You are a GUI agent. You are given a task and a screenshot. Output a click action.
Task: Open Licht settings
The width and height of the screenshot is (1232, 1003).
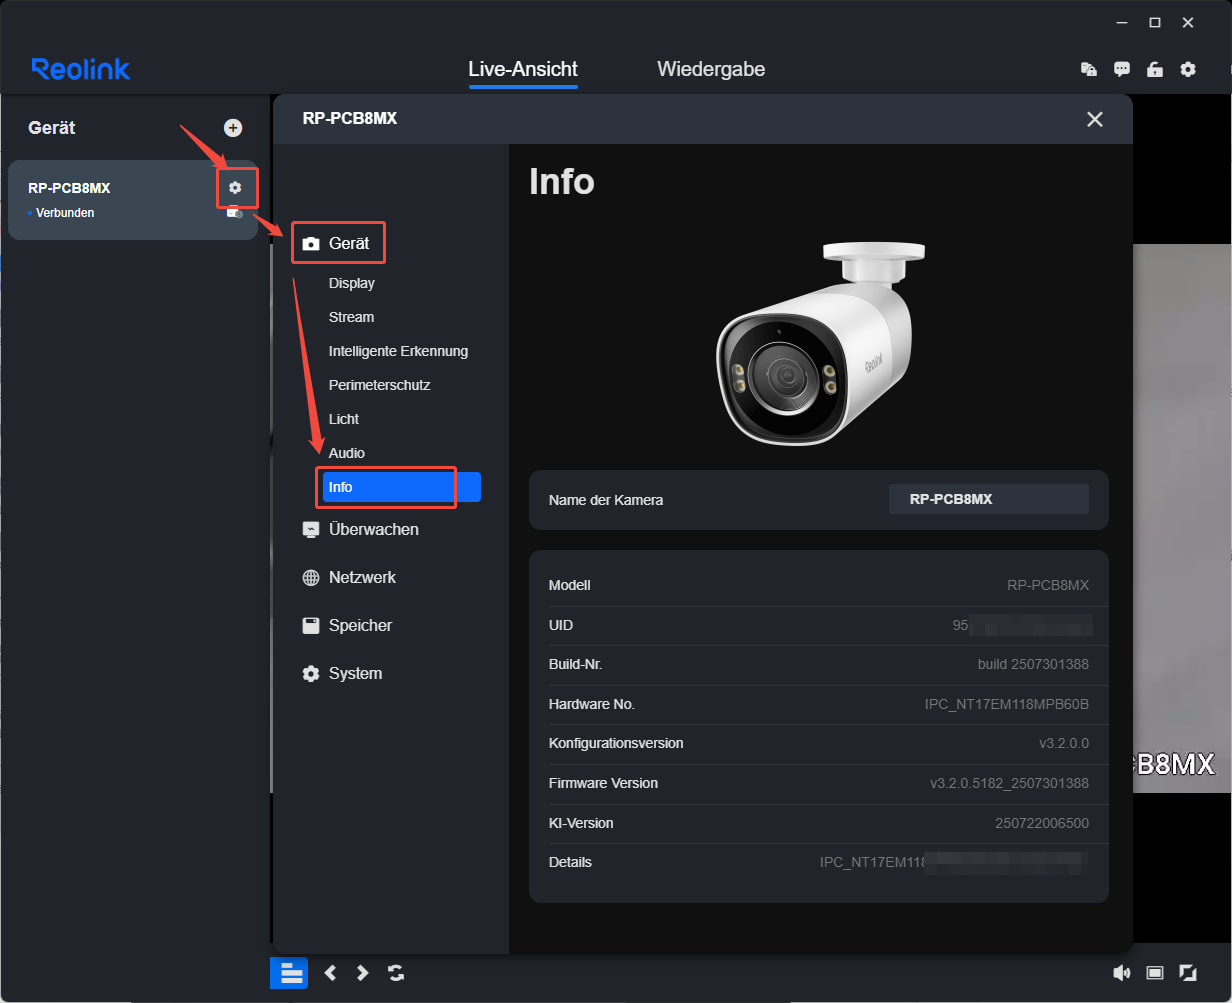(x=344, y=419)
